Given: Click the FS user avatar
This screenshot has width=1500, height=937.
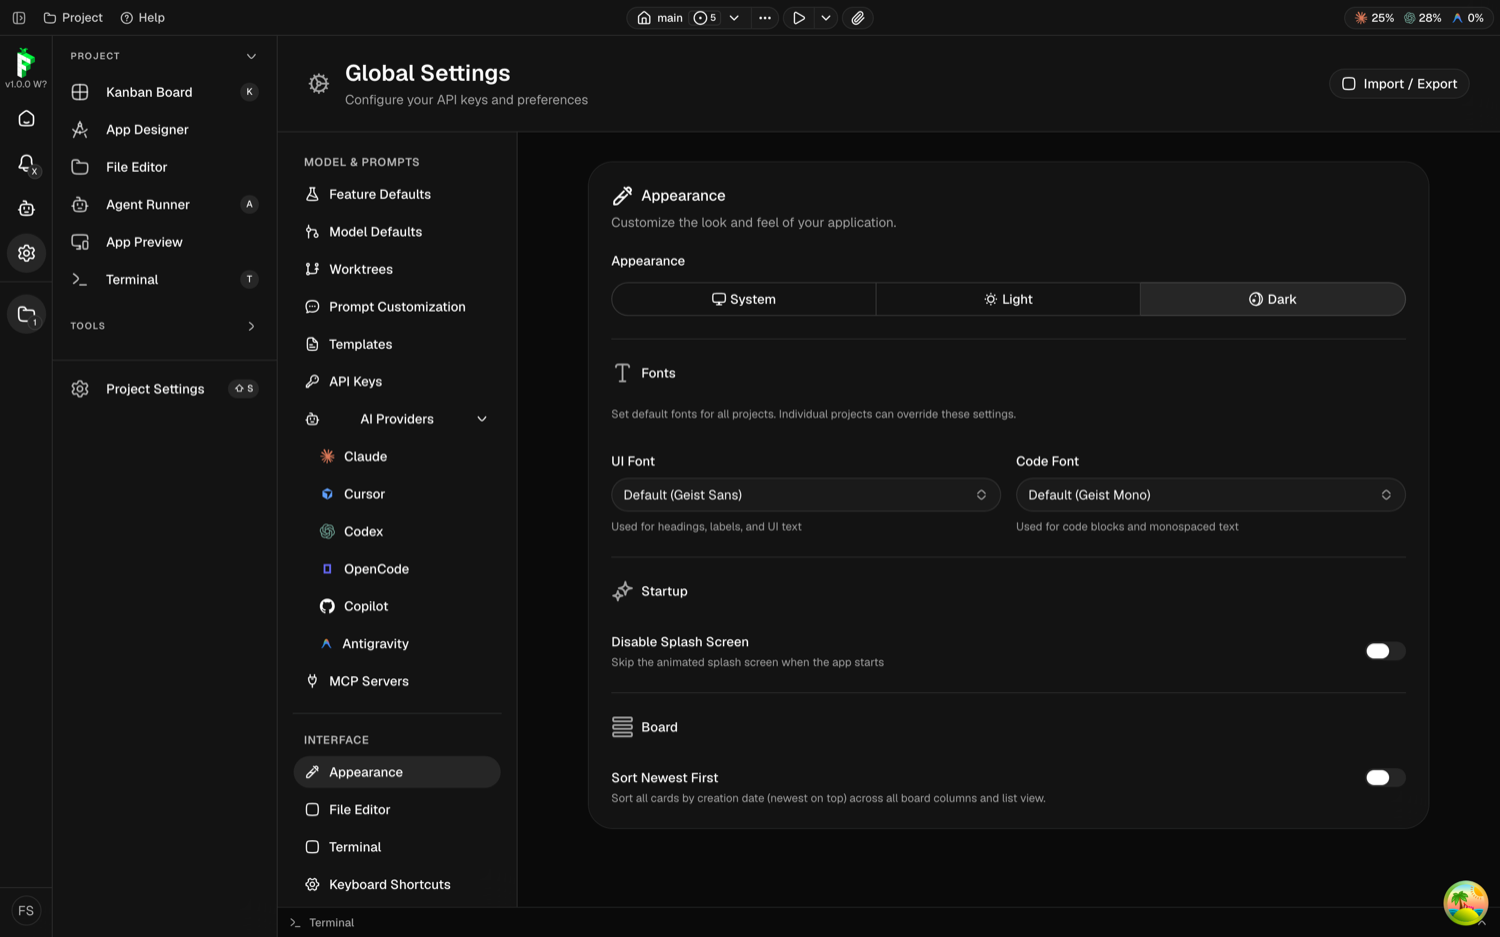Looking at the screenshot, I should click(26, 911).
